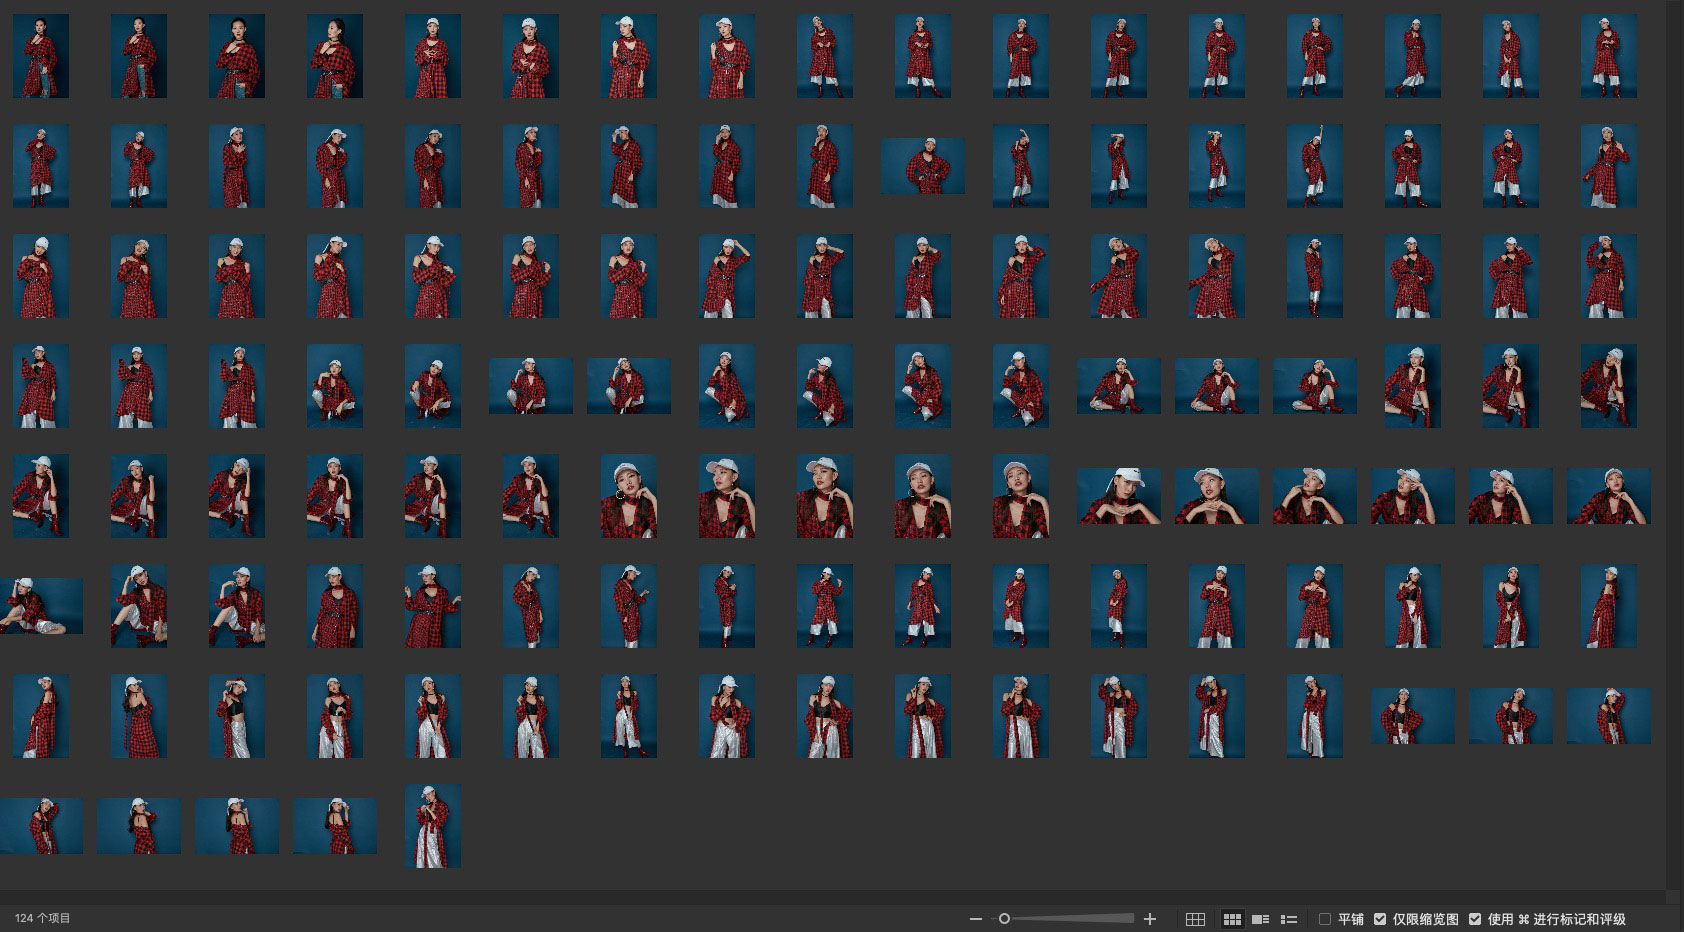Switch to details view mode
1684x932 pixels.
coord(1261,919)
